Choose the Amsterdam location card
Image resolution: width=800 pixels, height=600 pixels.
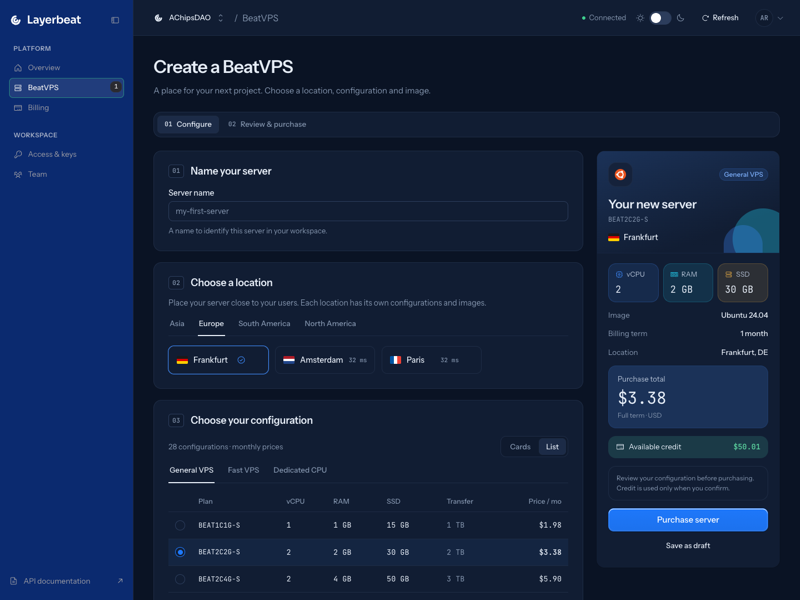(325, 360)
